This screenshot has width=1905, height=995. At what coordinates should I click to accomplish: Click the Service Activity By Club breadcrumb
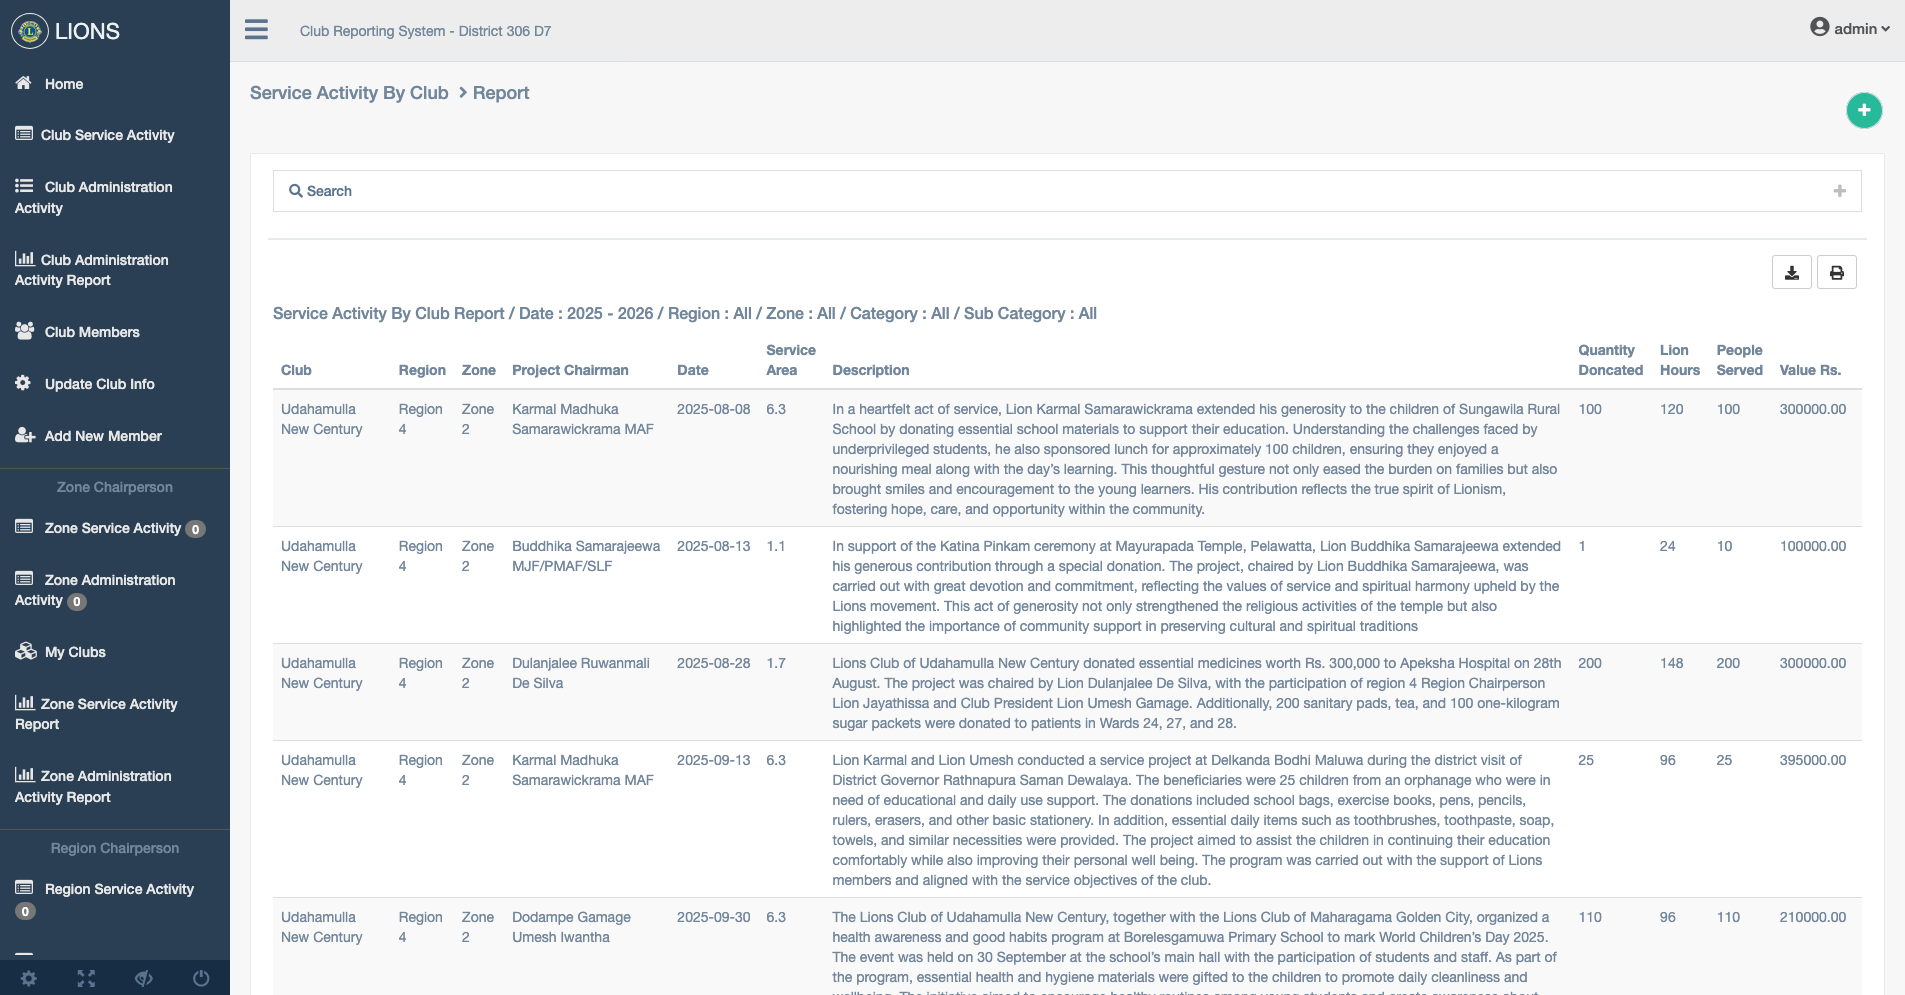pyautogui.click(x=349, y=92)
